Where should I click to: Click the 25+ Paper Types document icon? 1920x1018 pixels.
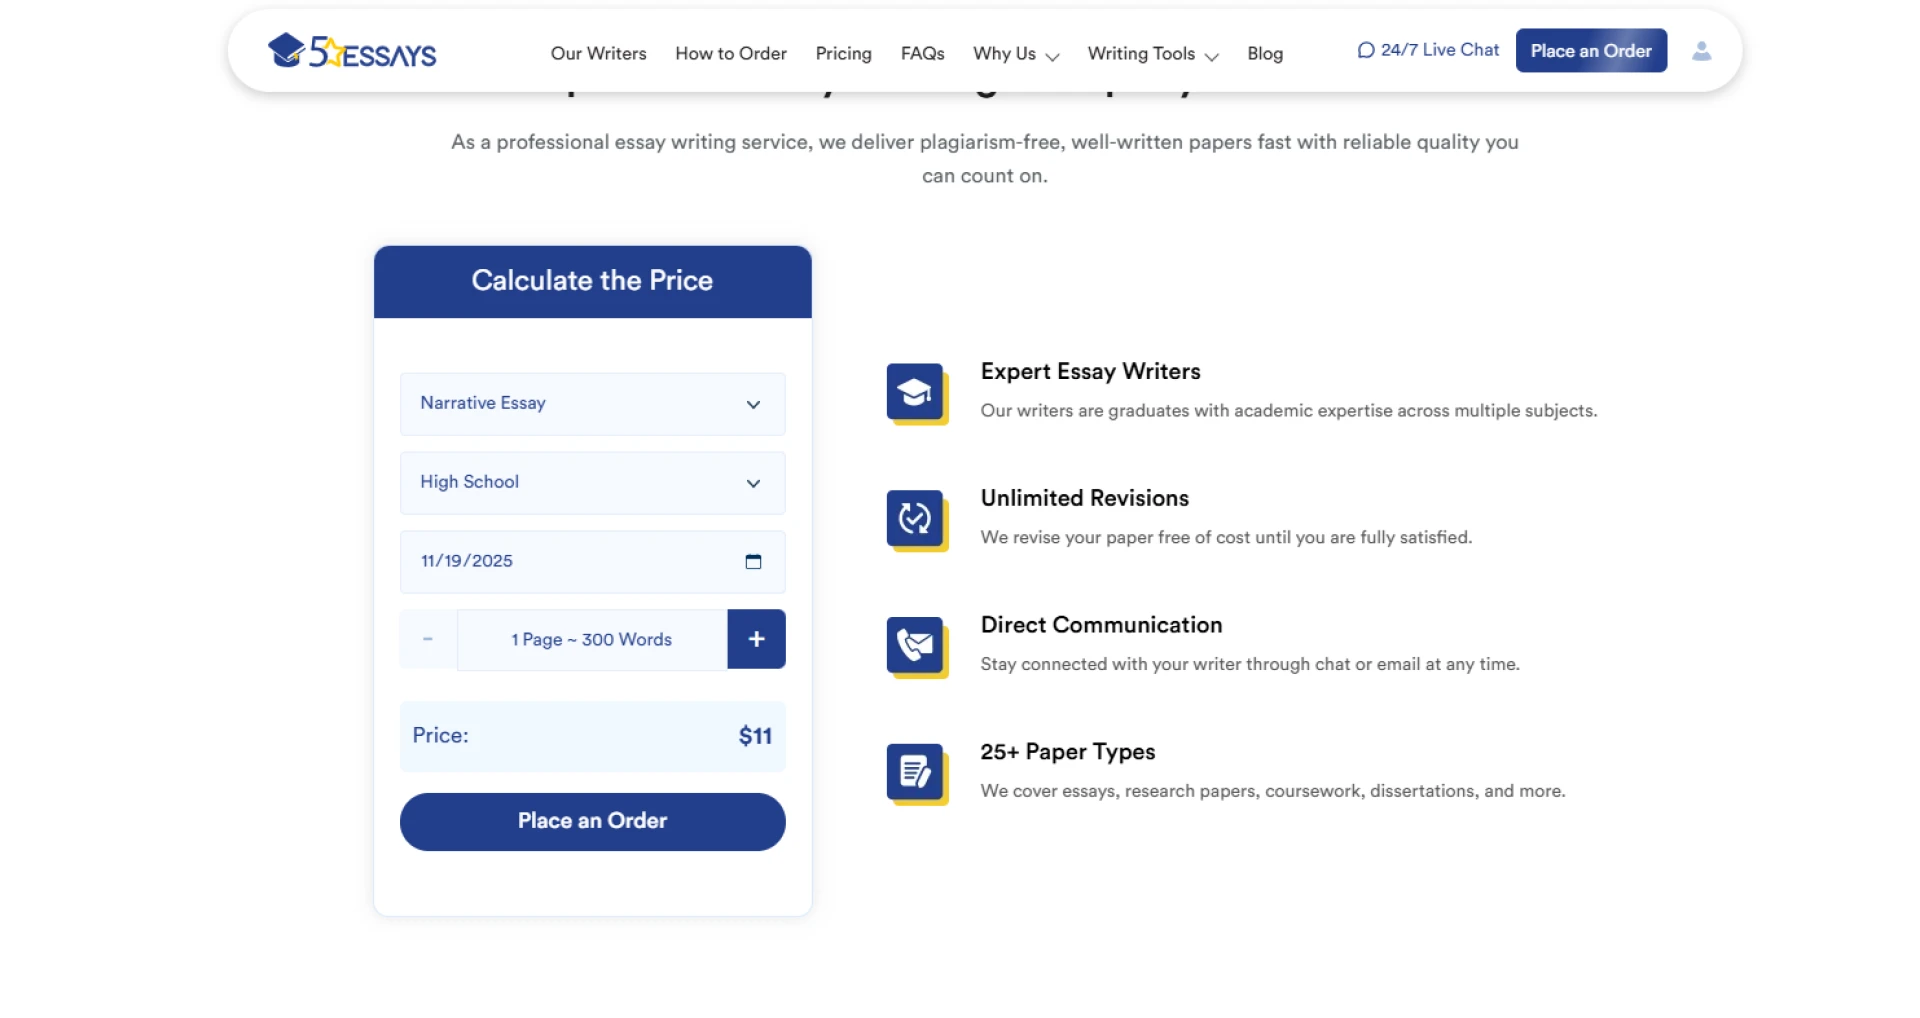[915, 773]
